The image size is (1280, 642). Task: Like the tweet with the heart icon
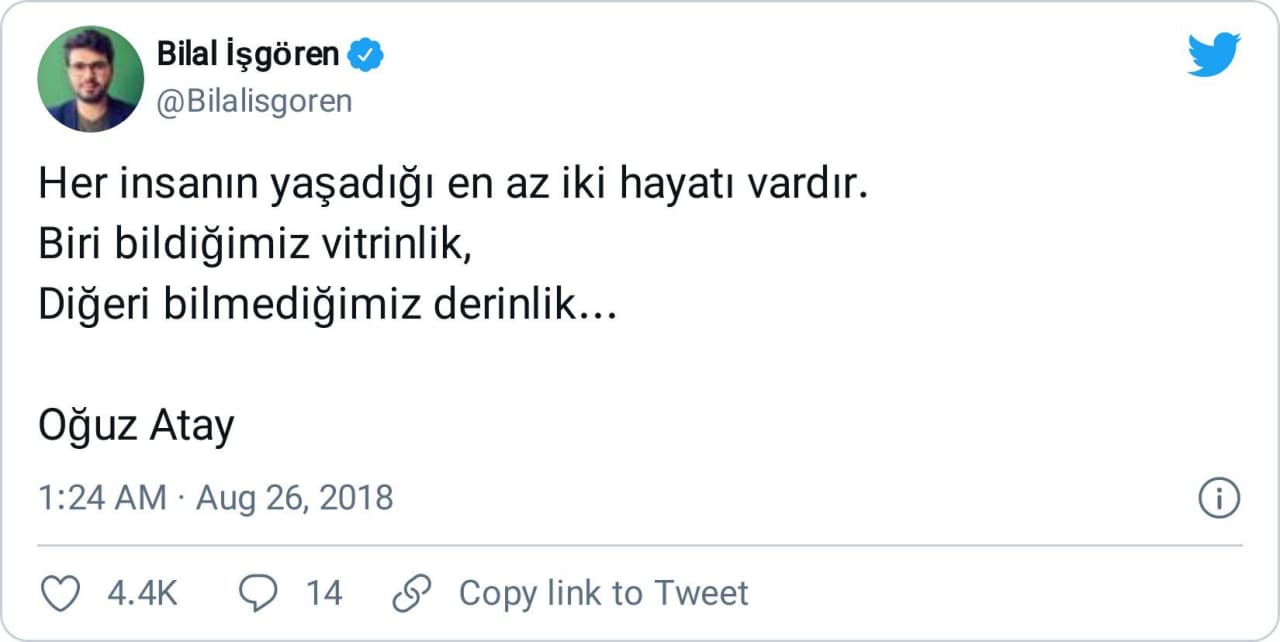pyautogui.click(x=59, y=593)
